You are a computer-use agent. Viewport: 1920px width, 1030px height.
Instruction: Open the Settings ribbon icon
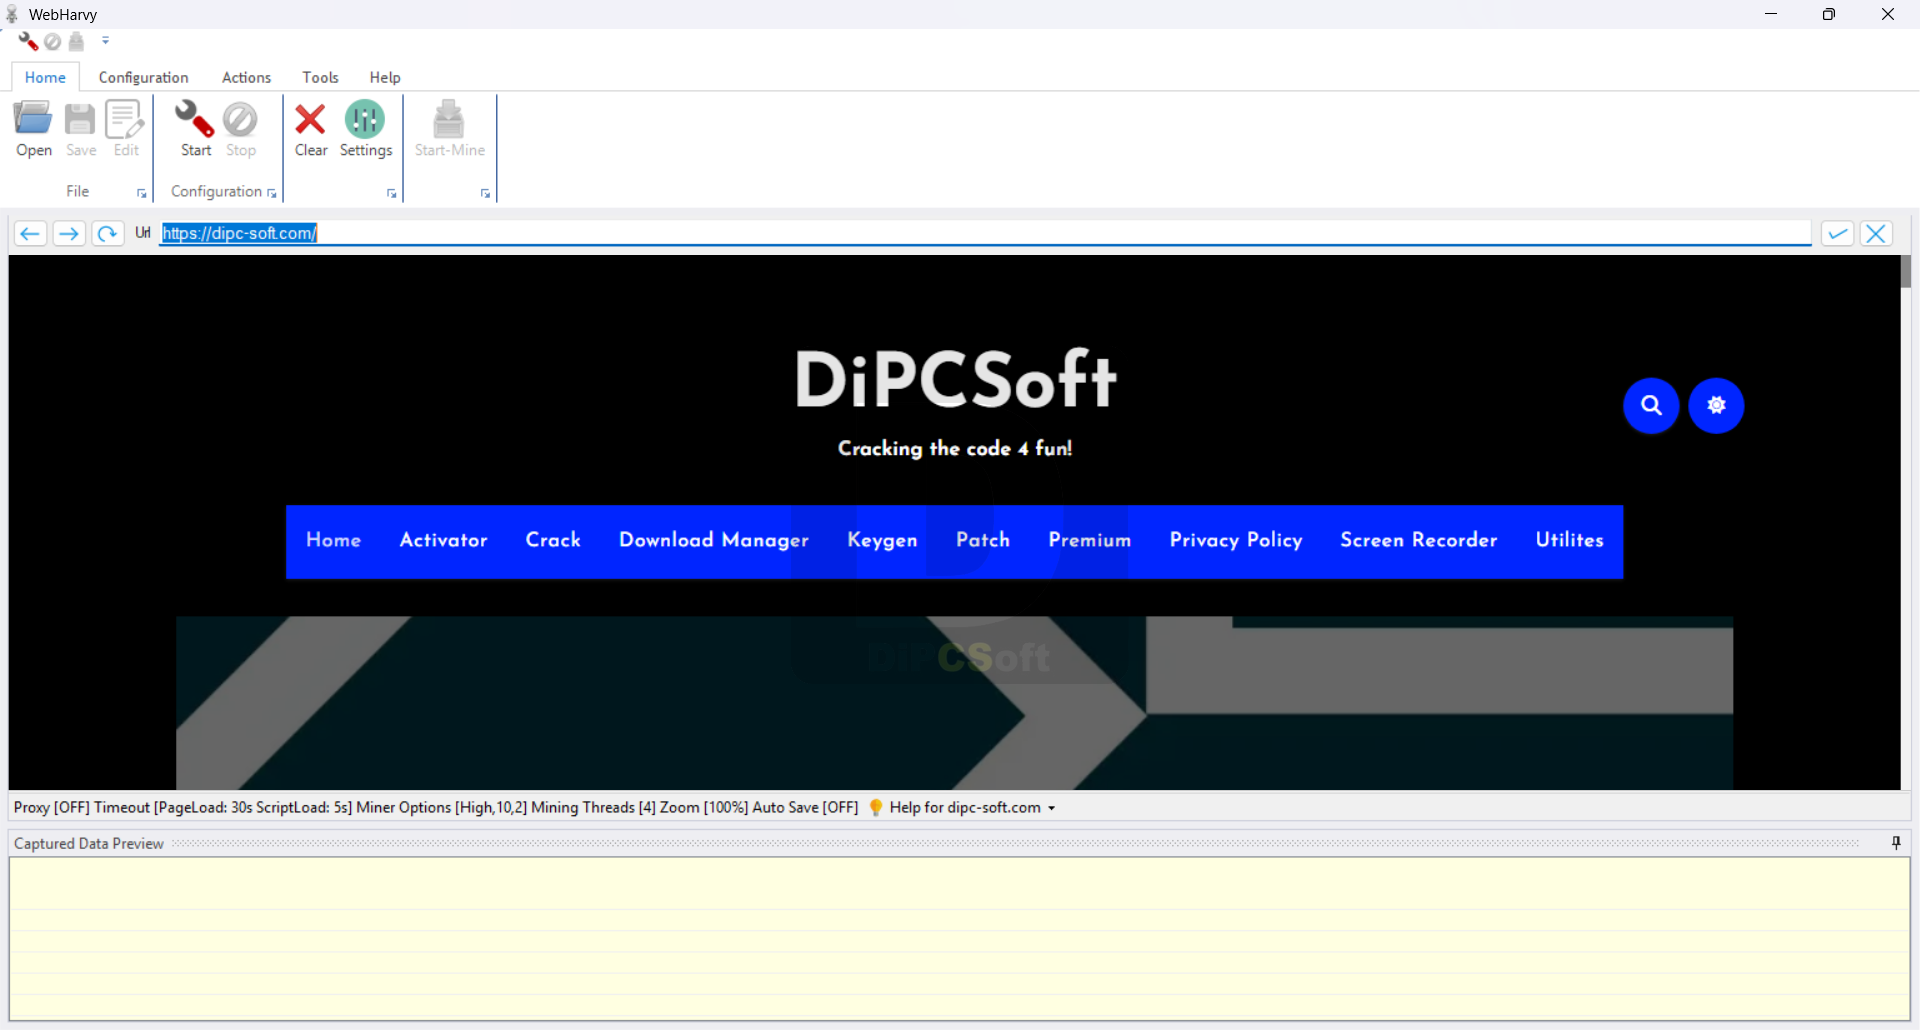tap(366, 129)
